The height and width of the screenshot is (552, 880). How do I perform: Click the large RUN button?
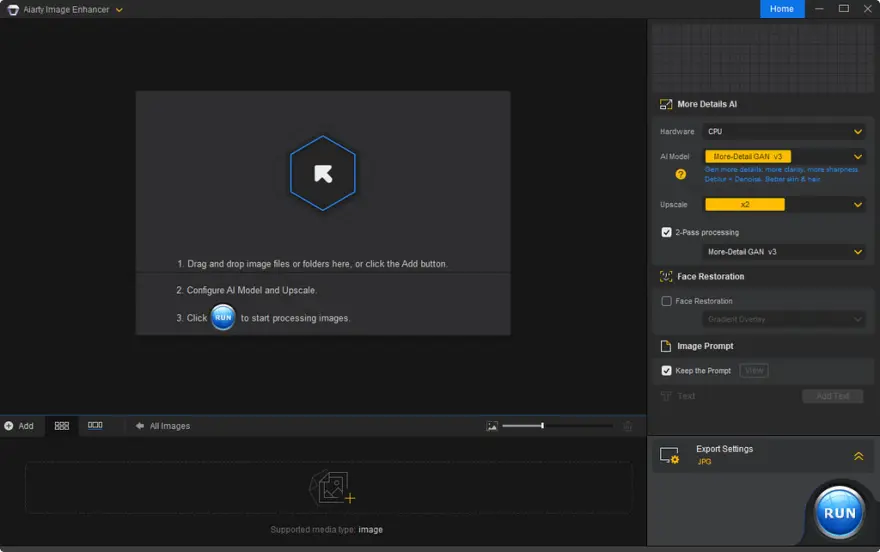pos(839,513)
